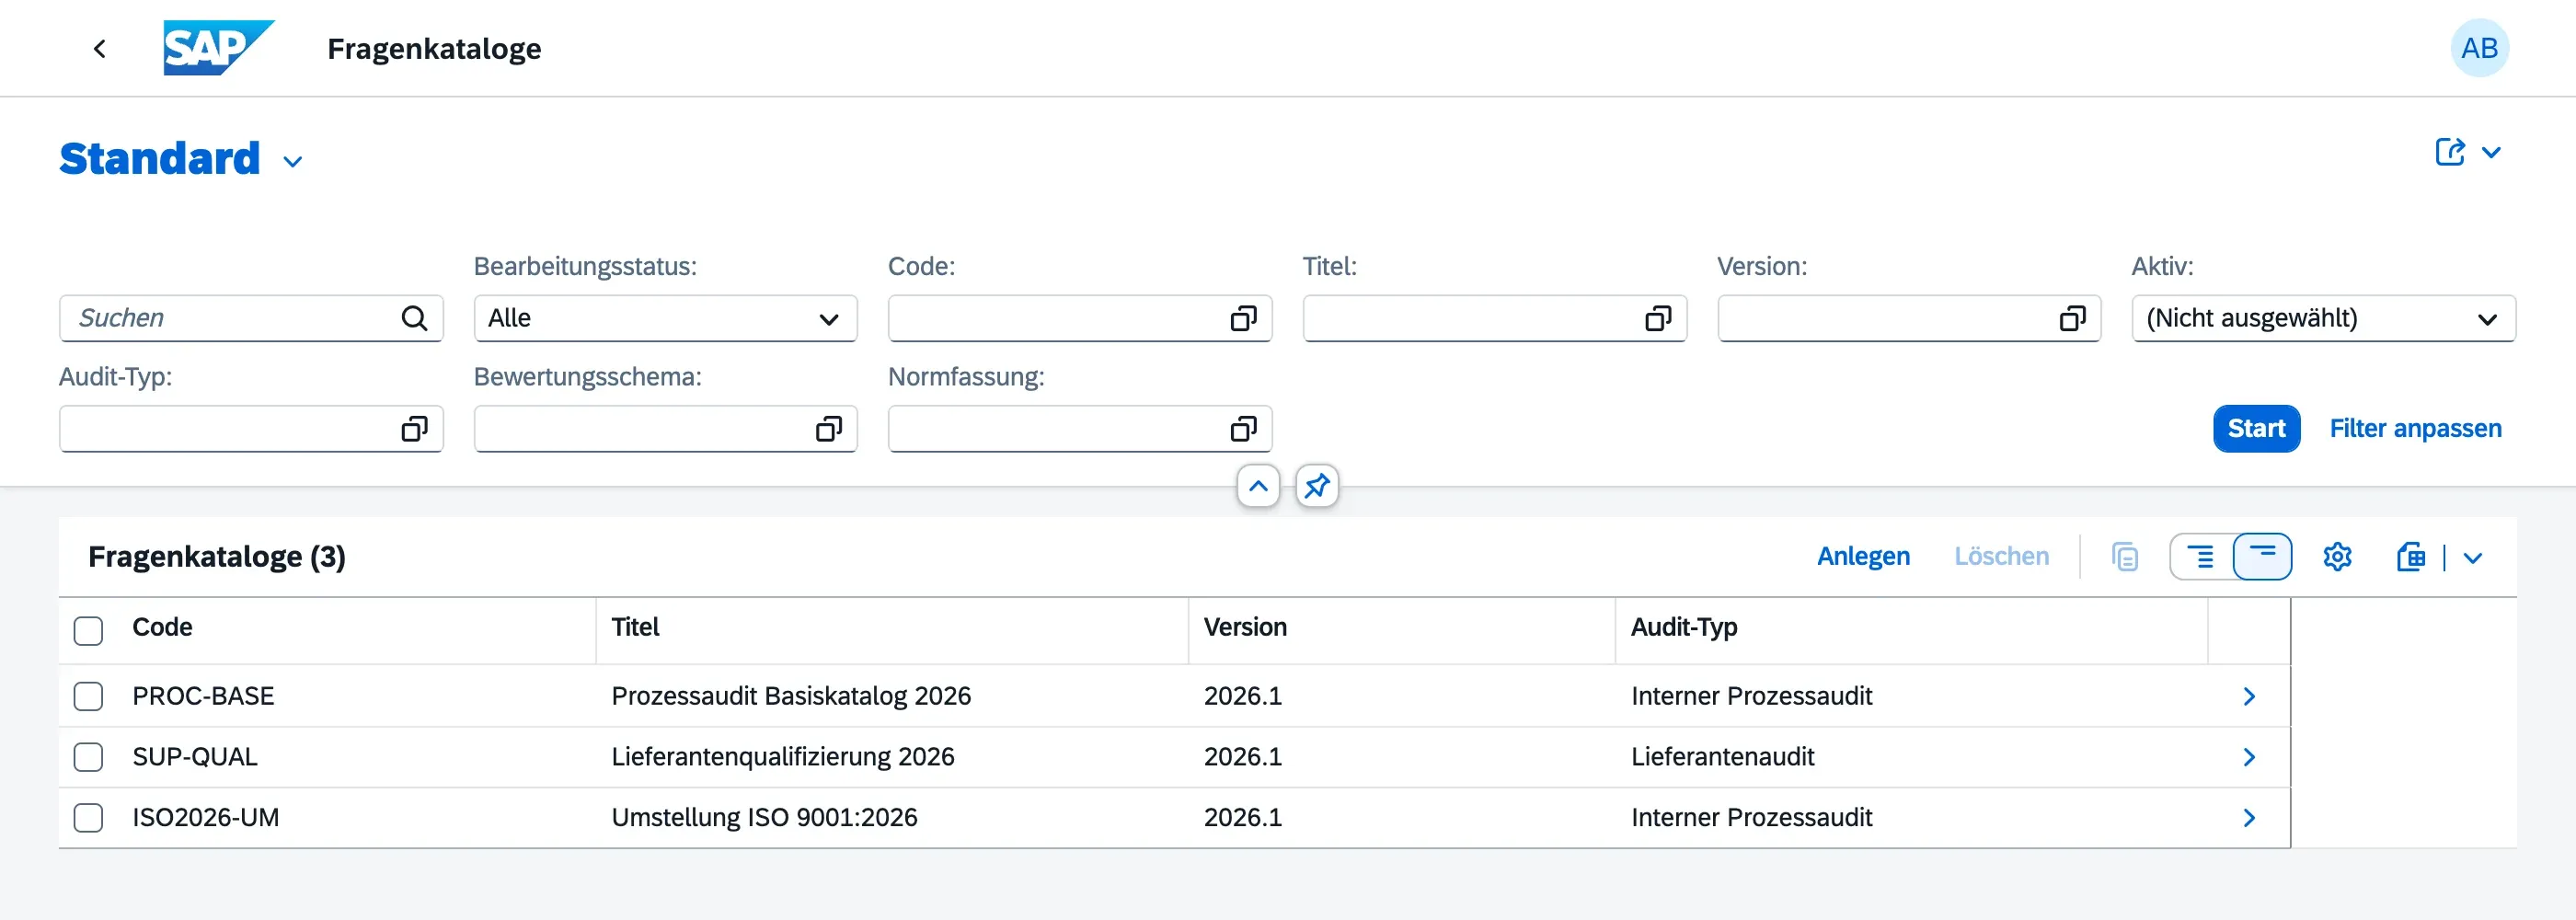Open value help for Bewertungsschema filter
Viewport: 2576px width, 920px height.
(828, 429)
